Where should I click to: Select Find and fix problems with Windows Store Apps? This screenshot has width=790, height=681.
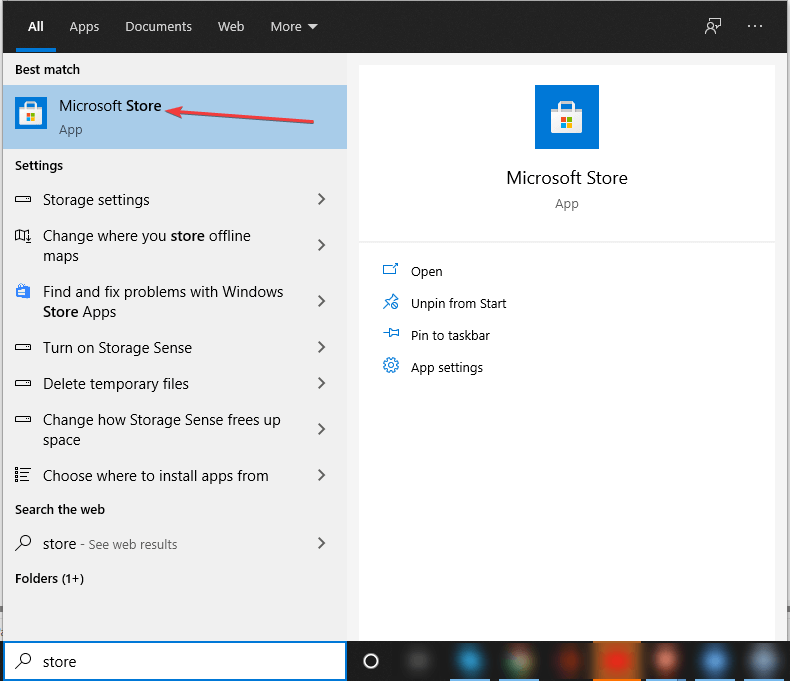(162, 302)
